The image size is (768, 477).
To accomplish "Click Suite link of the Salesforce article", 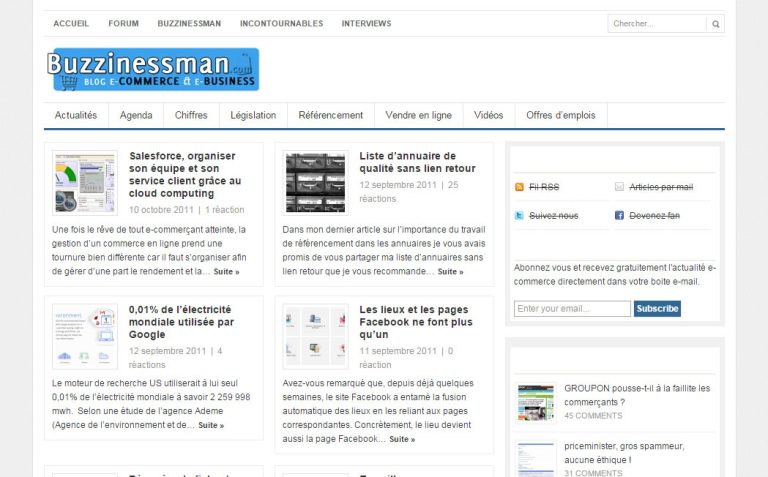I will pos(226,272).
